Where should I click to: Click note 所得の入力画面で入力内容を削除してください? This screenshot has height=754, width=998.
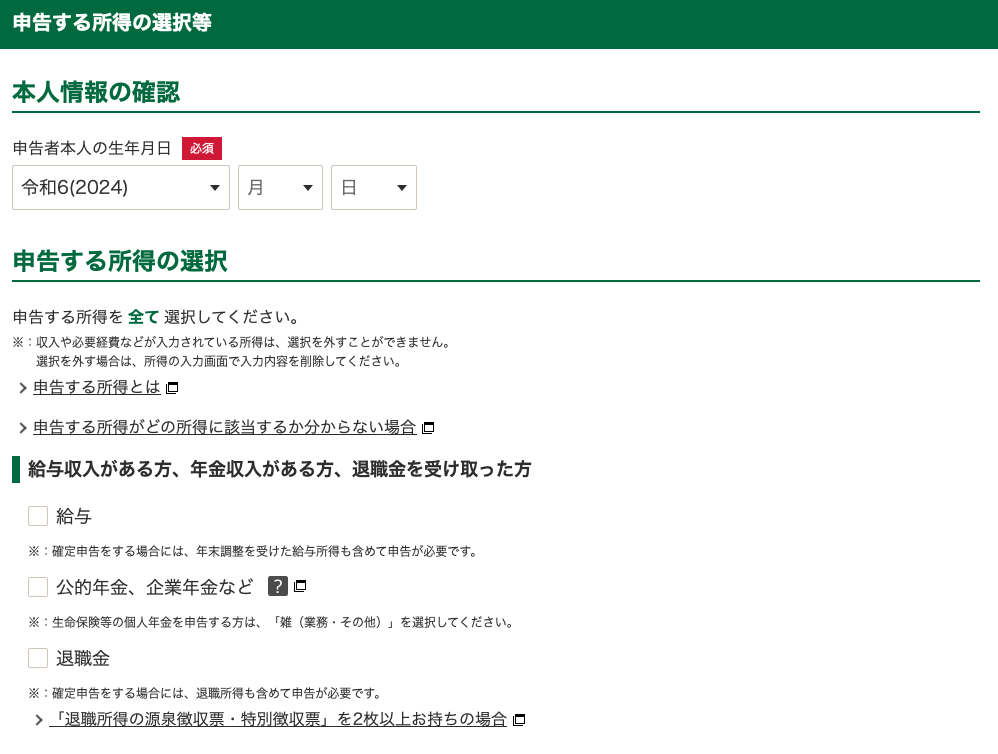[220, 361]
